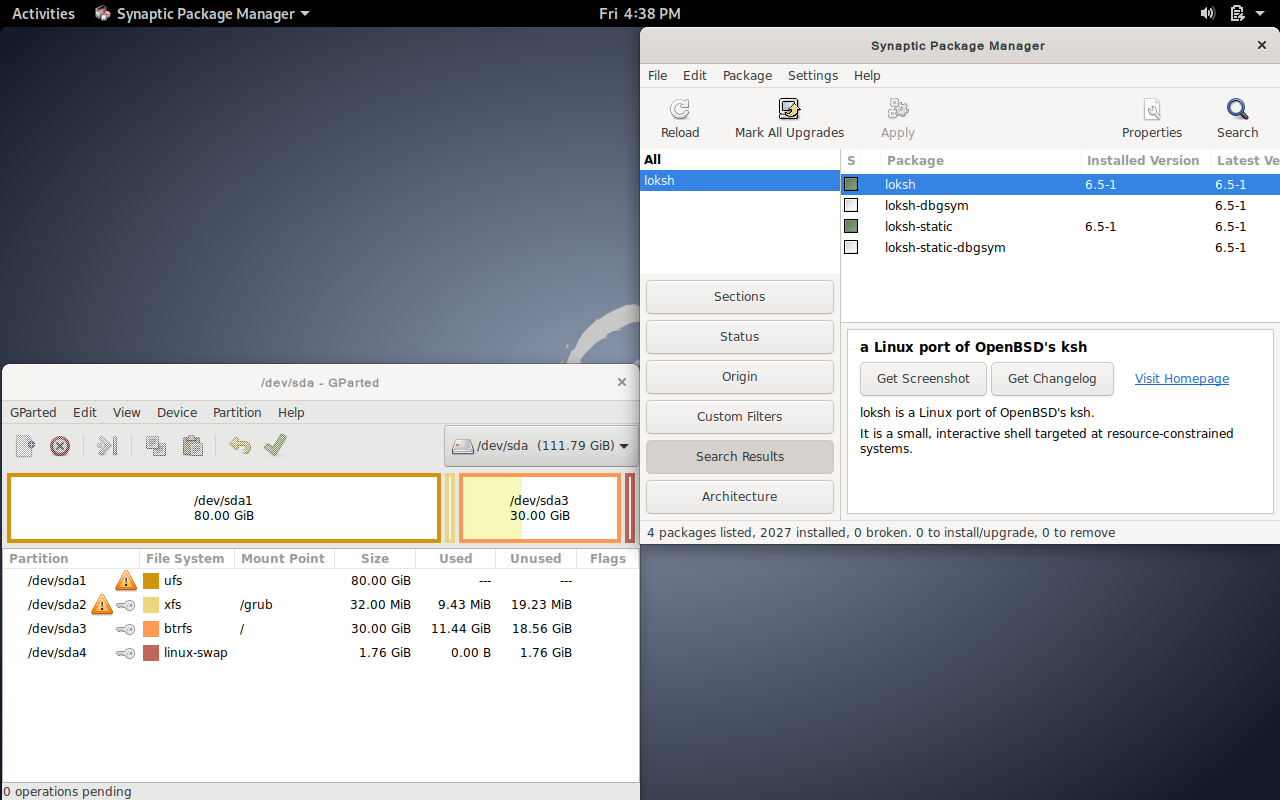
Task: Click the Get Changelog button
Action: pos(1052,378)
